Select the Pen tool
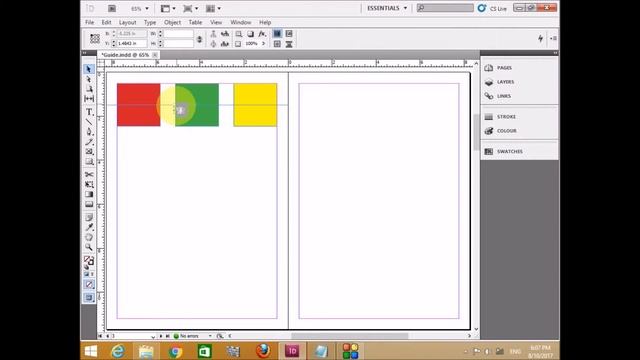Viewport: 640px width, 360px height. (89, 132)
